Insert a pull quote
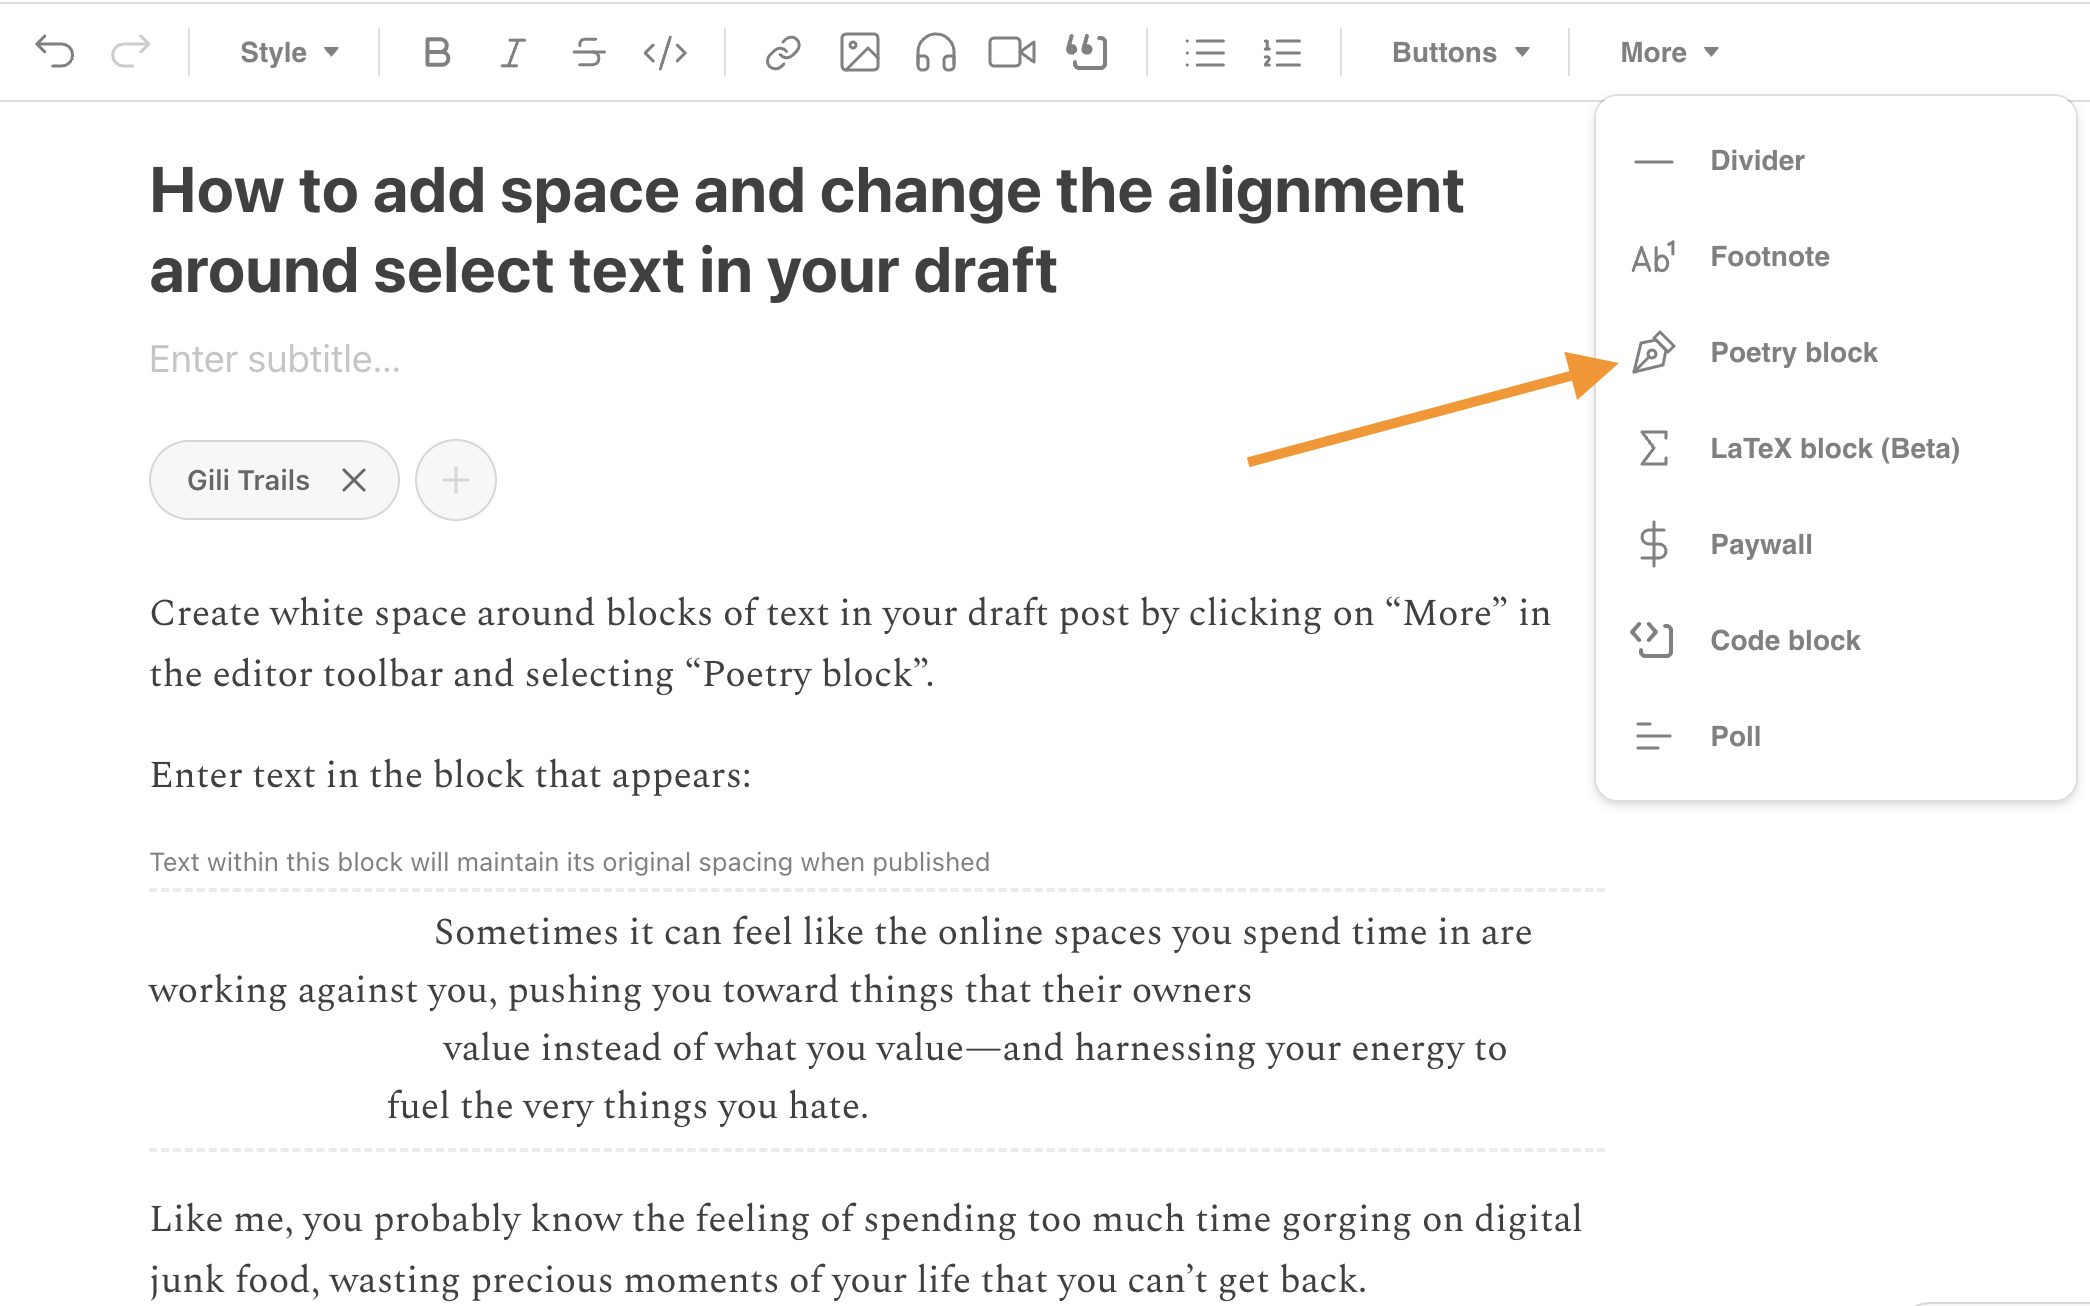2090x1306 pixels. click(x=1088, y=52)
